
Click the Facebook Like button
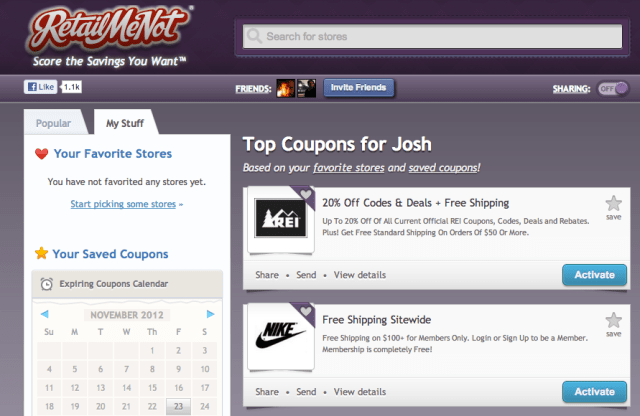[40, 87]
